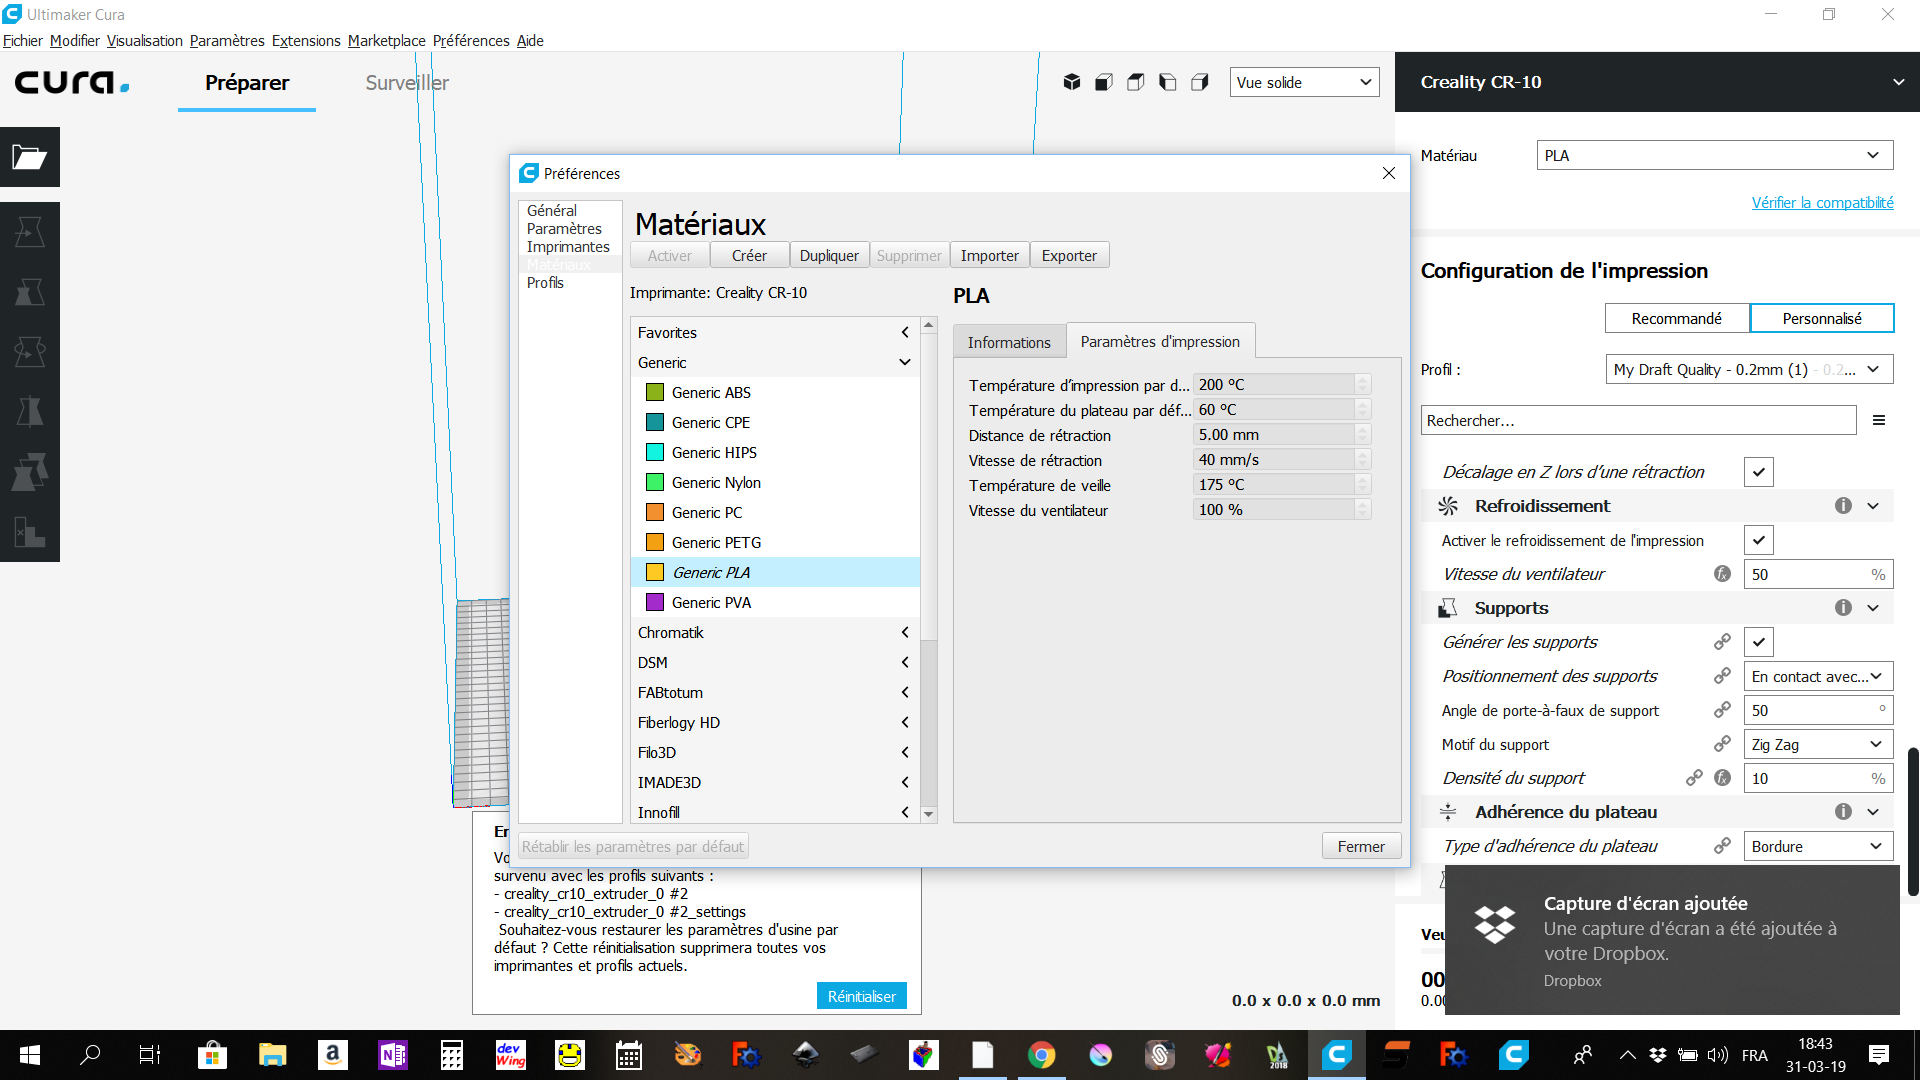This screenshot has height=1080, width=1920.
Task: Click the Fermer button in Préférences
Action: point(1361,846)
